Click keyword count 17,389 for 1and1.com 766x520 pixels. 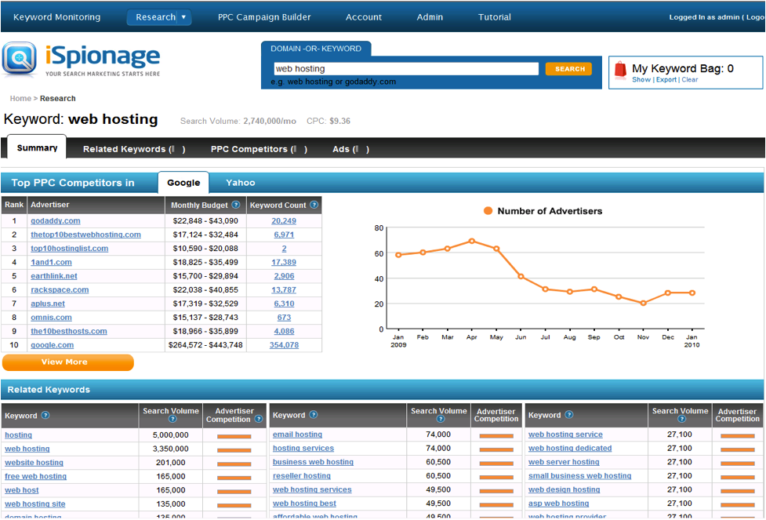coord(284,262)
